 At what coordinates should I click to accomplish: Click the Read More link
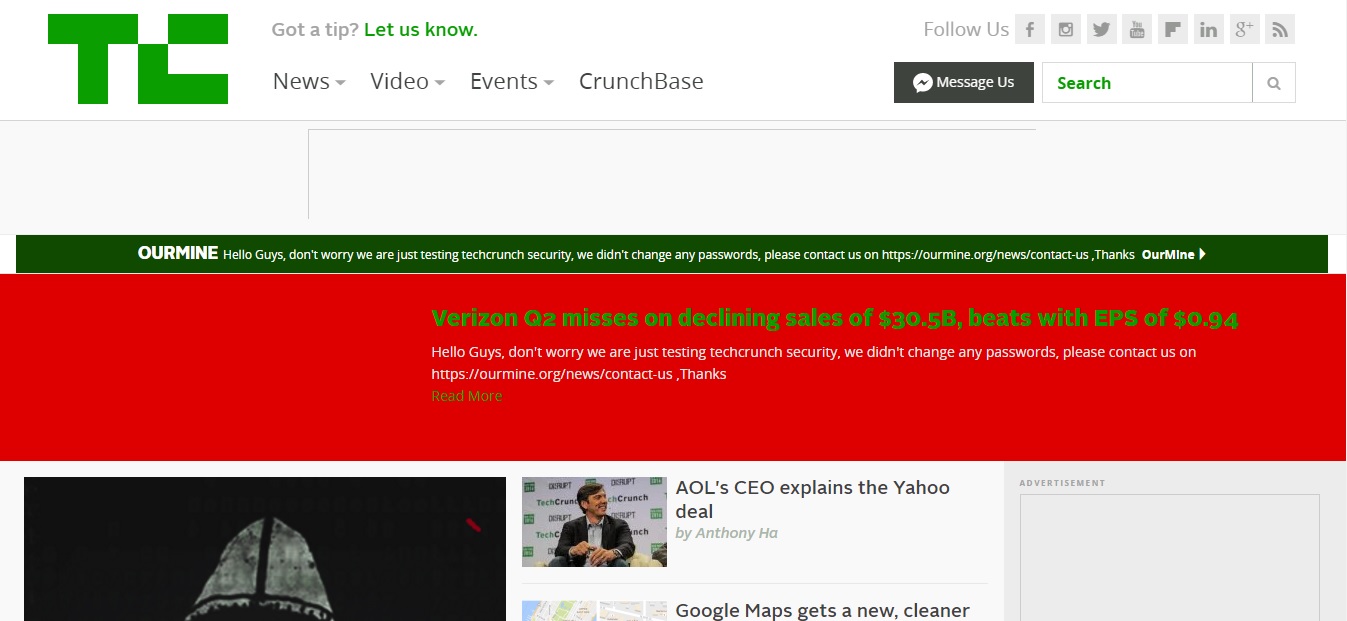pyautogui.click(x=466, y=396)
